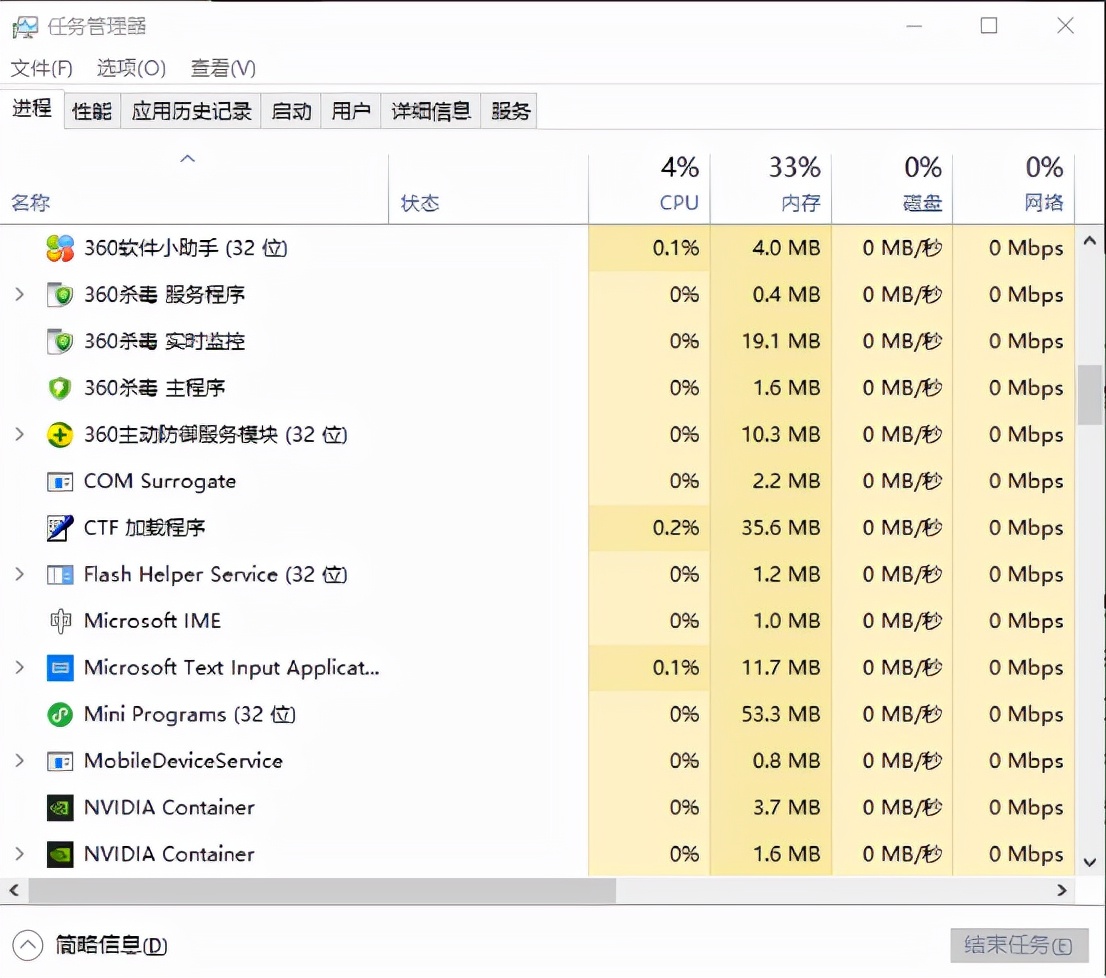Open the 文件(F) menu
The width and height of the screenshot is (1106, 978).
[x=42, y=68]
